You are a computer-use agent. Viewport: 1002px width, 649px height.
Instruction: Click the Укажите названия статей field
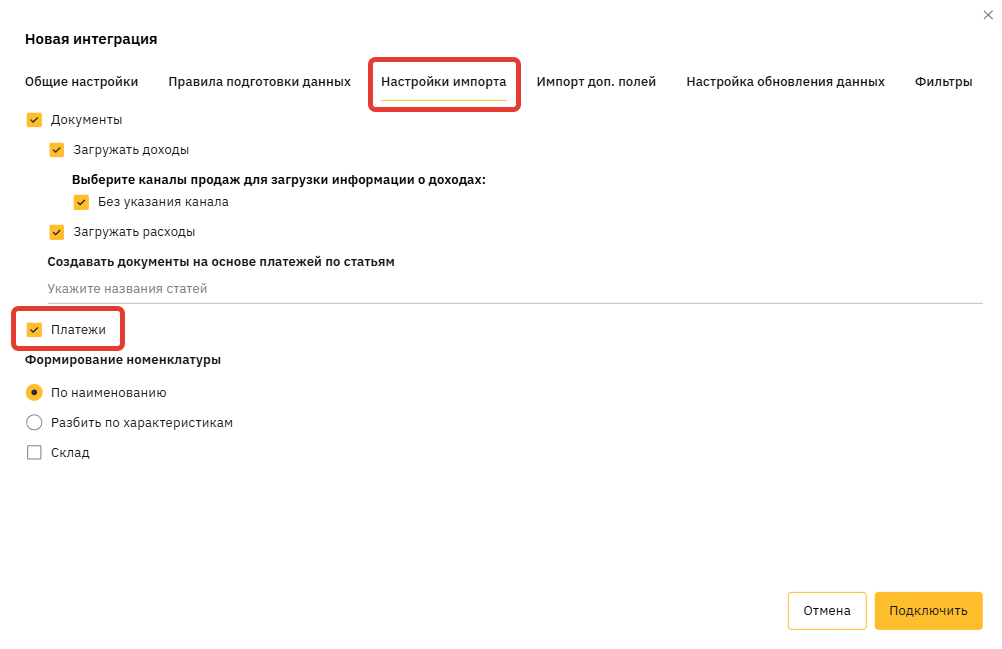point(514,289)
